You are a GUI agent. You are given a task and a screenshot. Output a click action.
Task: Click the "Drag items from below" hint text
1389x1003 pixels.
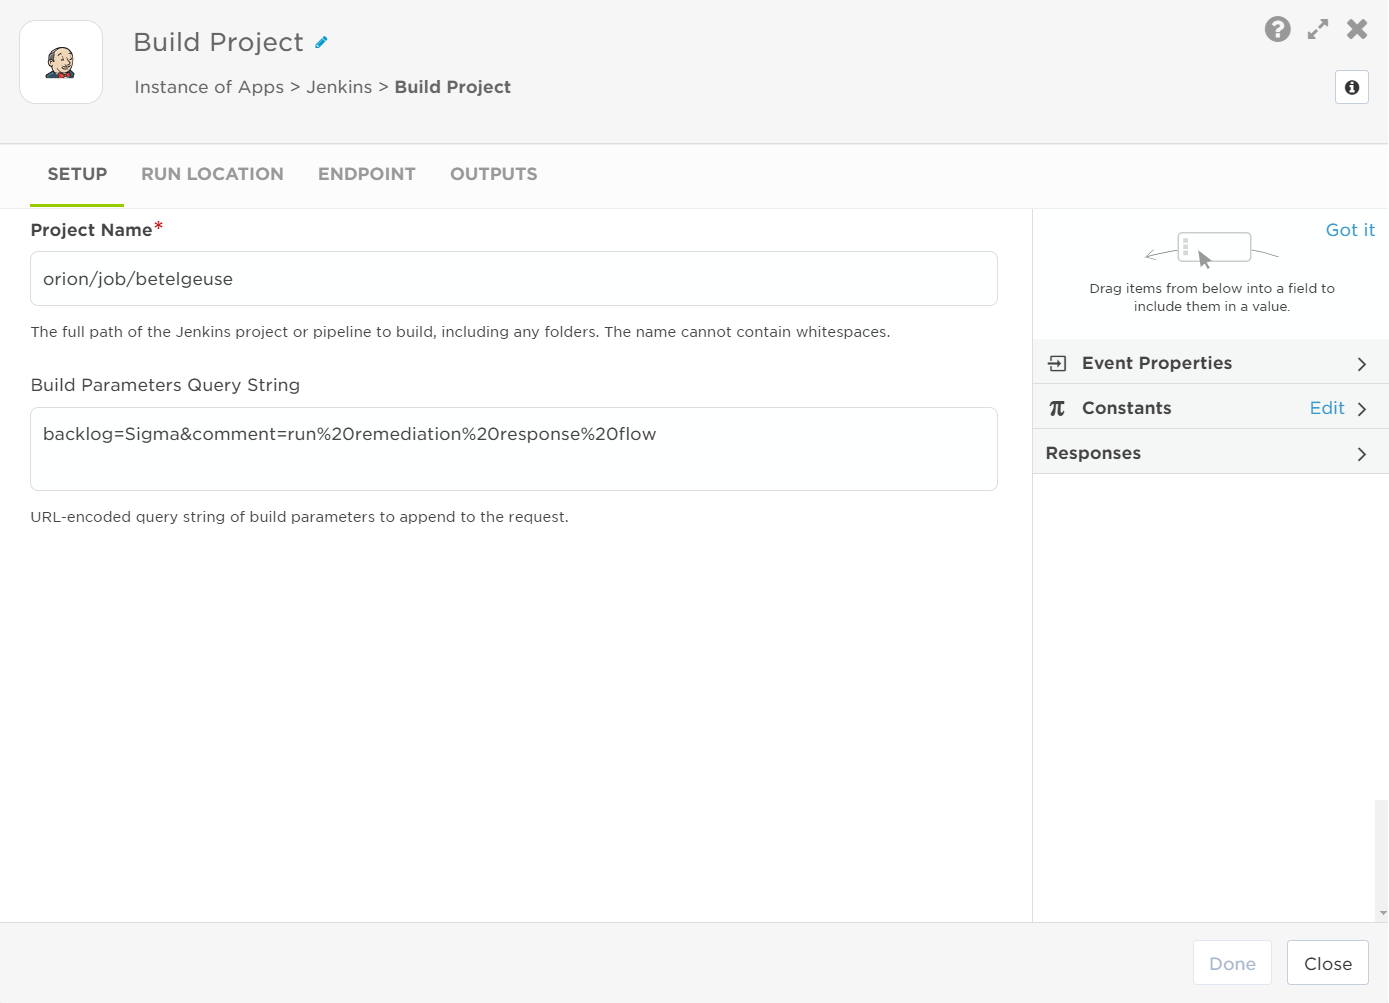[x=1212, y=297]
